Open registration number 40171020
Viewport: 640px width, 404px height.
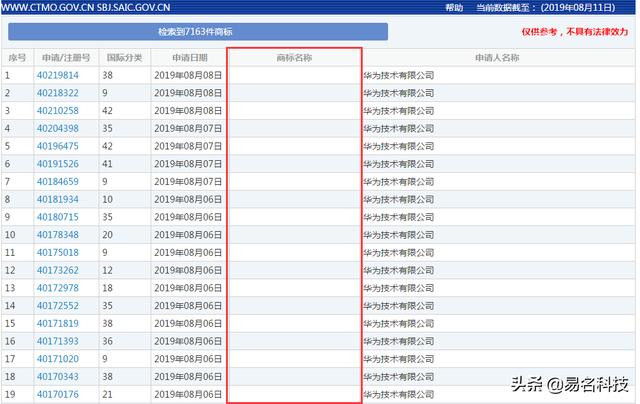(58, 359)
